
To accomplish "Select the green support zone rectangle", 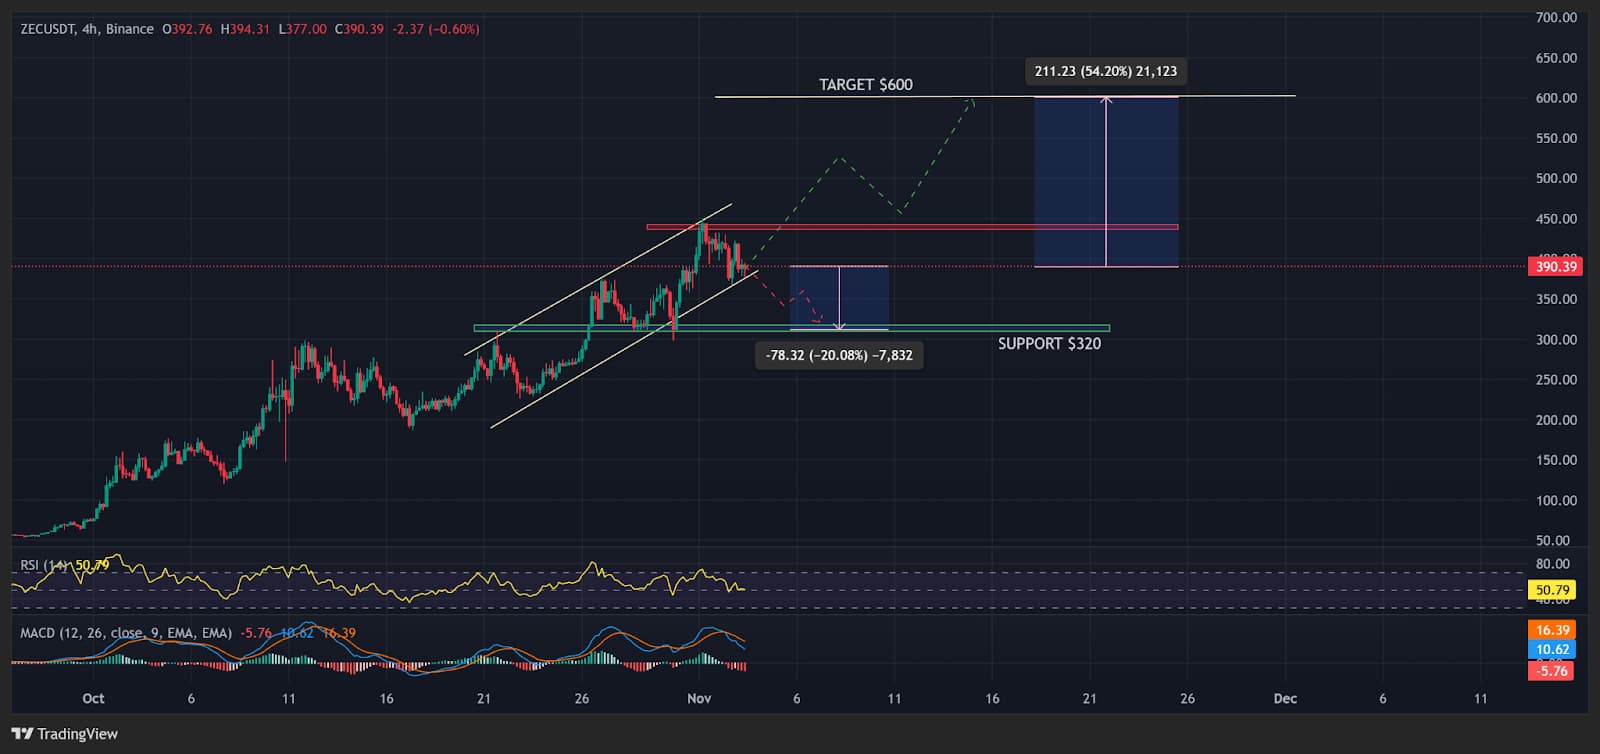I will tap(900, 328).
